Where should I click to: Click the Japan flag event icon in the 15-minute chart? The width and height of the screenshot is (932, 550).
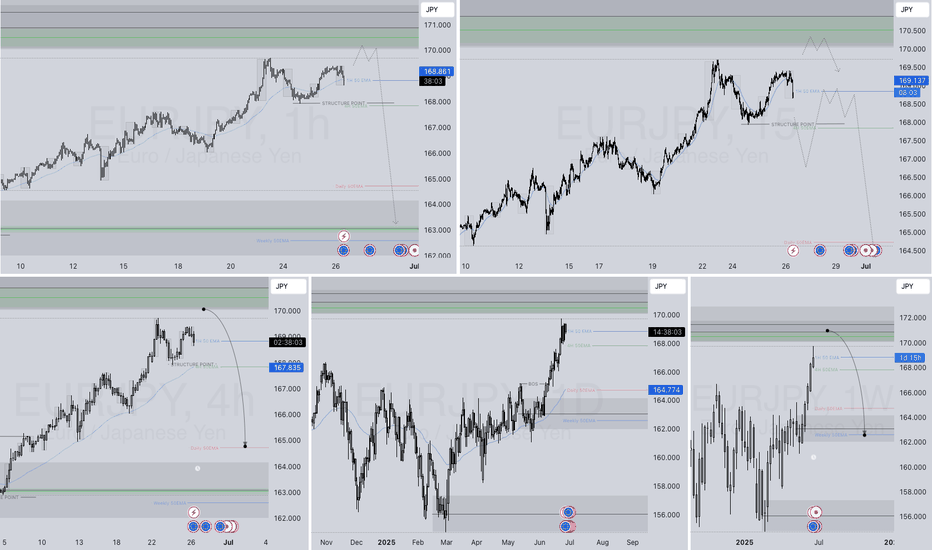pos(866,250)
